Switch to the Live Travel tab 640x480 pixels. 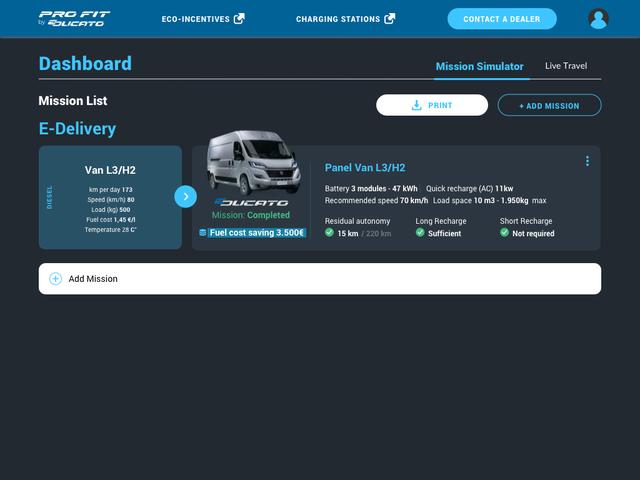tap(566, 66)
